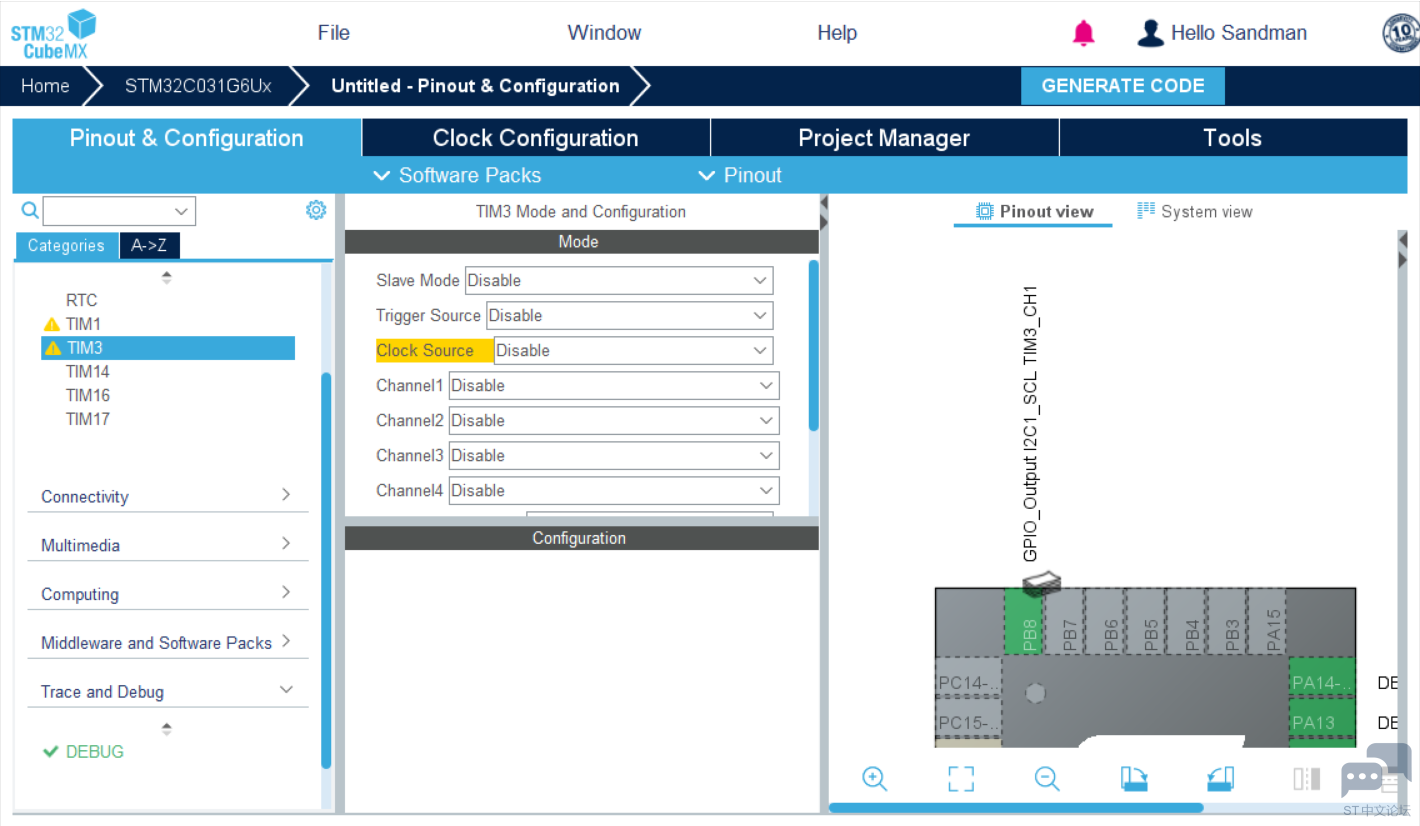Switch to the Project Manager tab

pyautogui.click(x=884, y=138)
